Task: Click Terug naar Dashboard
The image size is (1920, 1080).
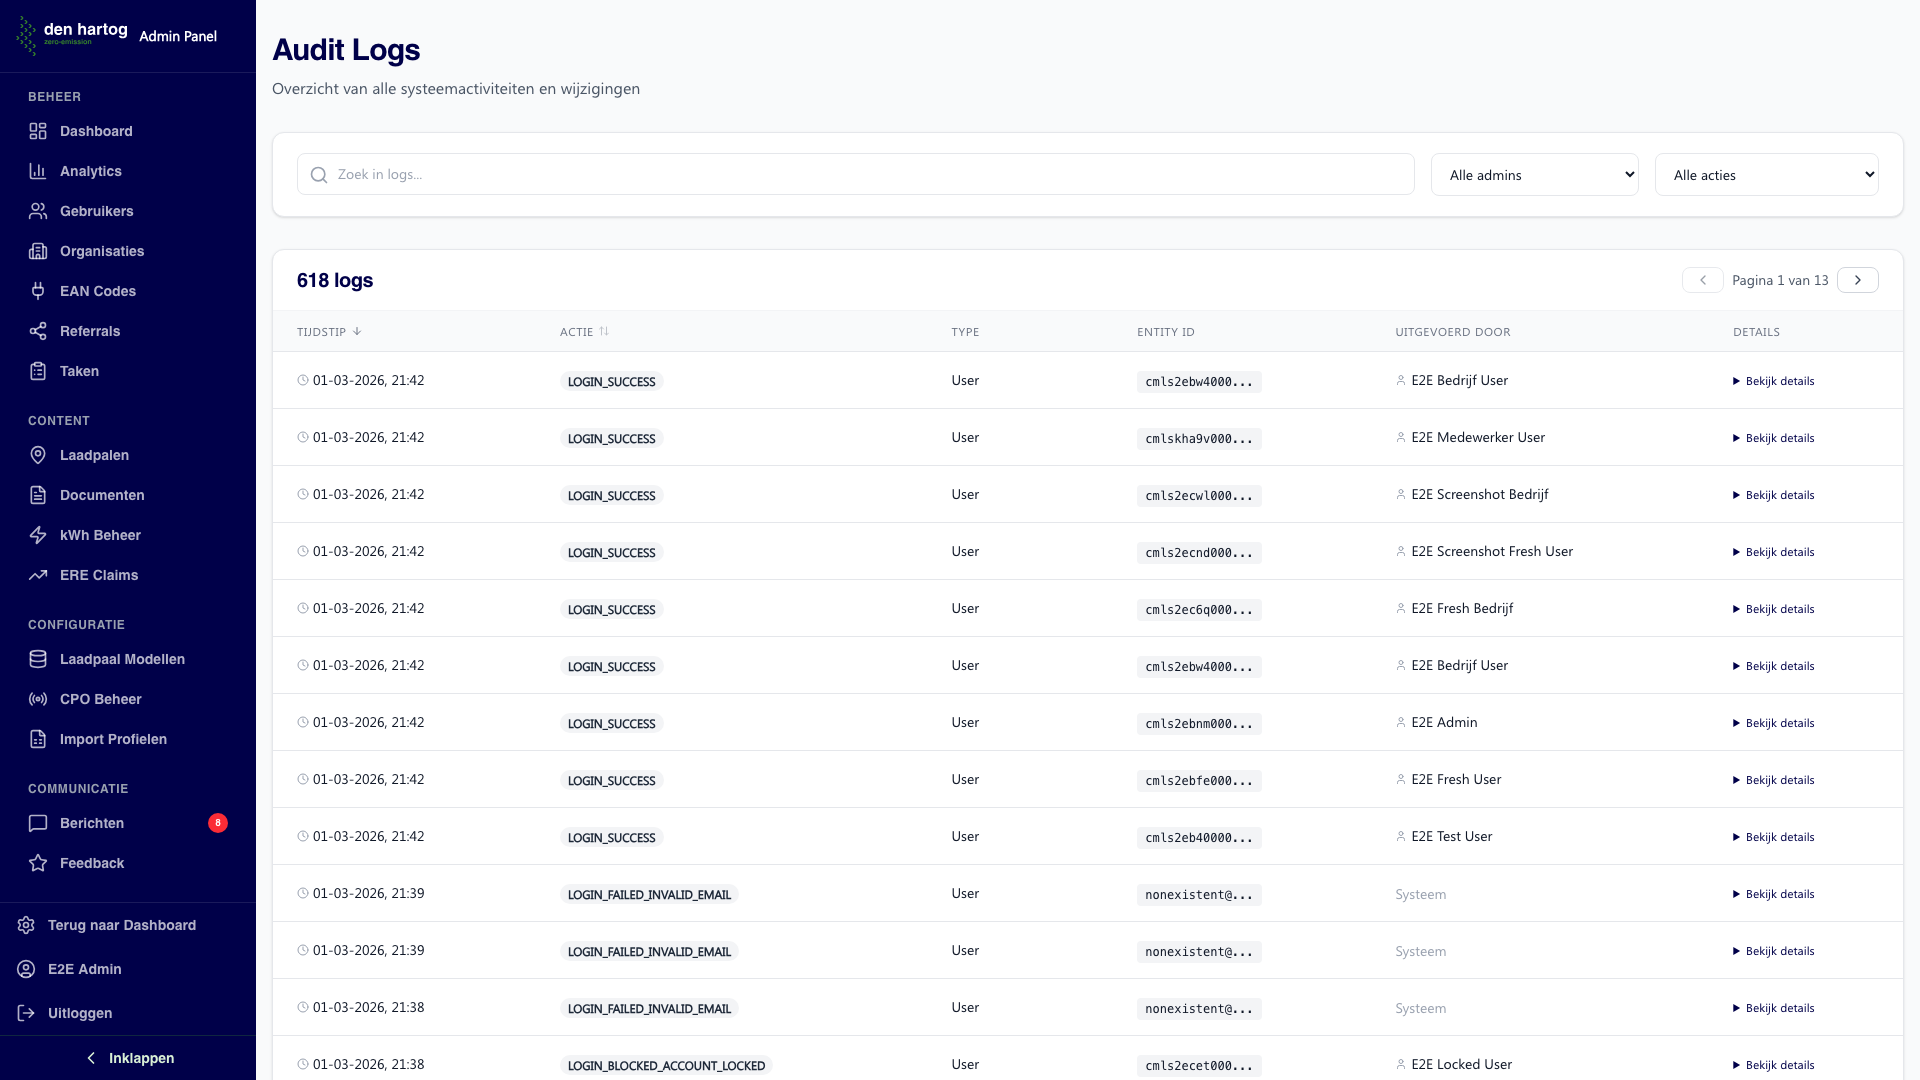Action: pos(120,925)
